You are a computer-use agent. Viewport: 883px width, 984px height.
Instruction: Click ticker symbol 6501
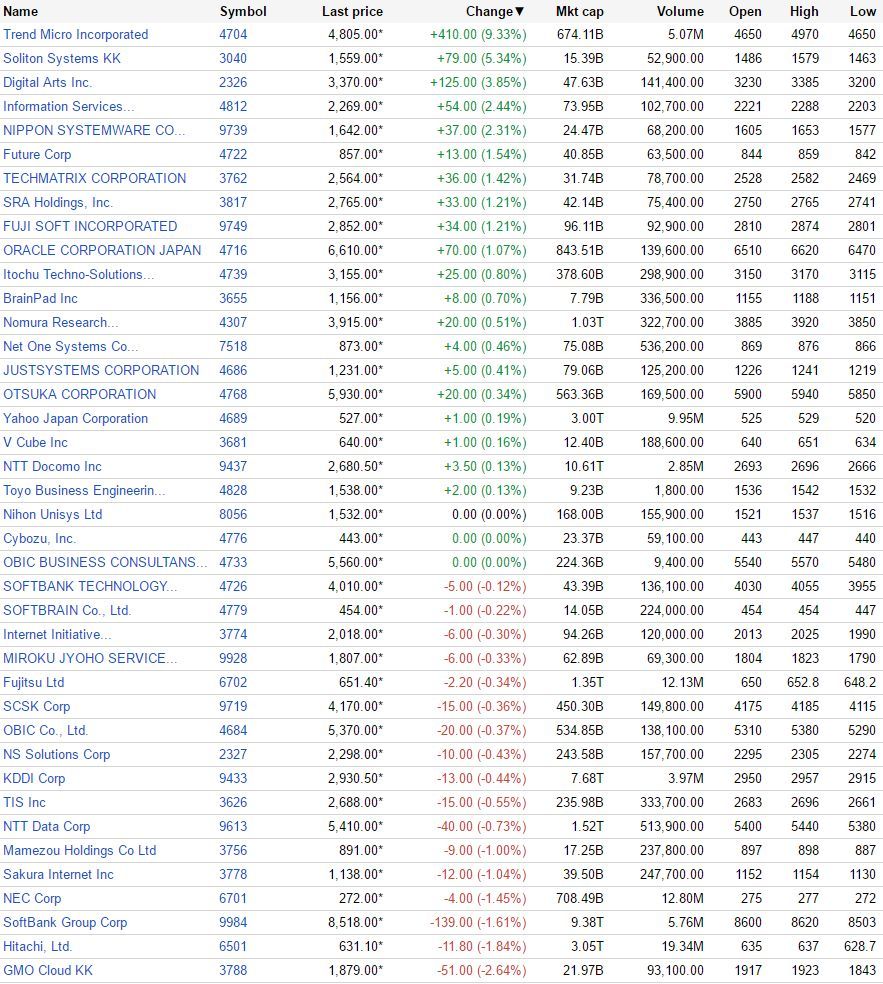[x=233, y=946]
